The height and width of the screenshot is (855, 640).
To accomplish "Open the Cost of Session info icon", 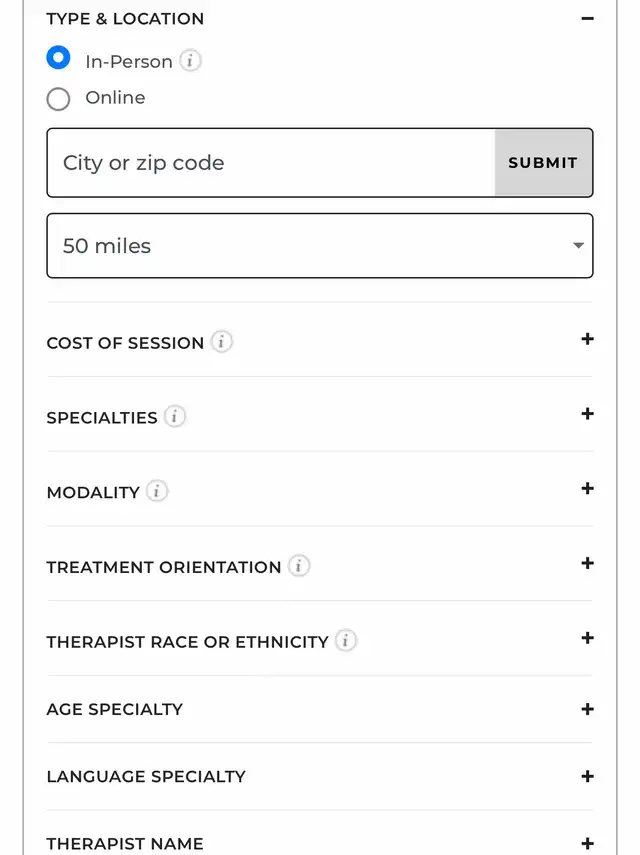I will (x=221, y=342).
